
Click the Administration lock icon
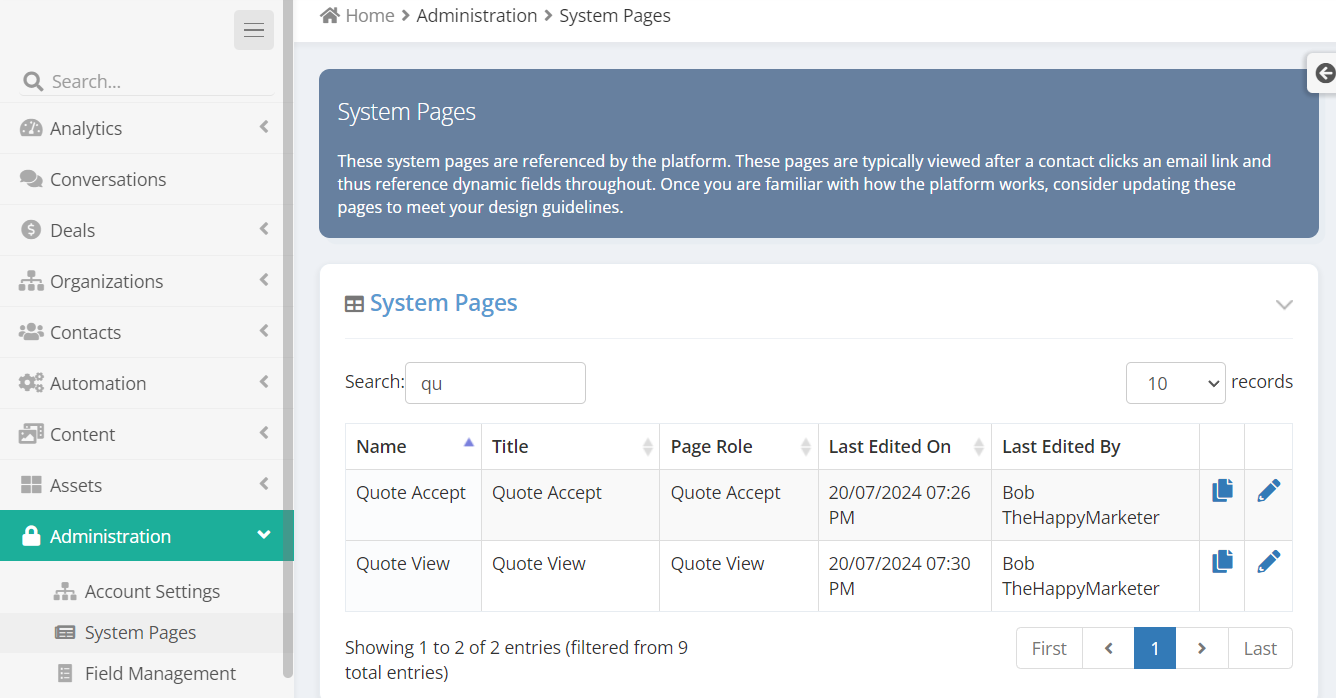[31, 536]
